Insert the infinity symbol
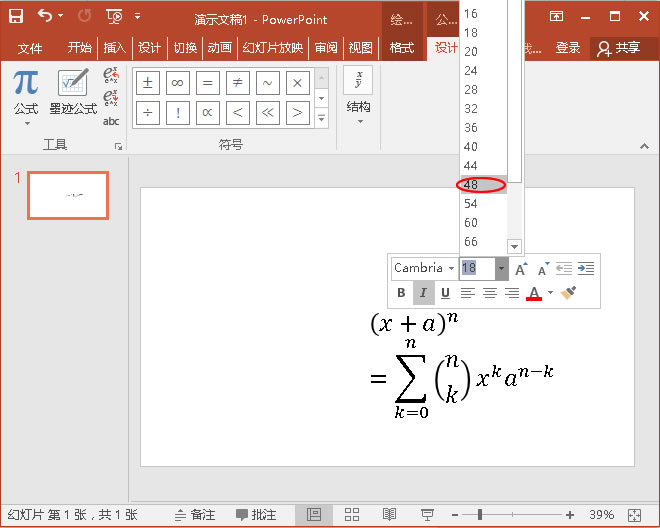This screenshot has height=528, width=660. coord(178,83)
